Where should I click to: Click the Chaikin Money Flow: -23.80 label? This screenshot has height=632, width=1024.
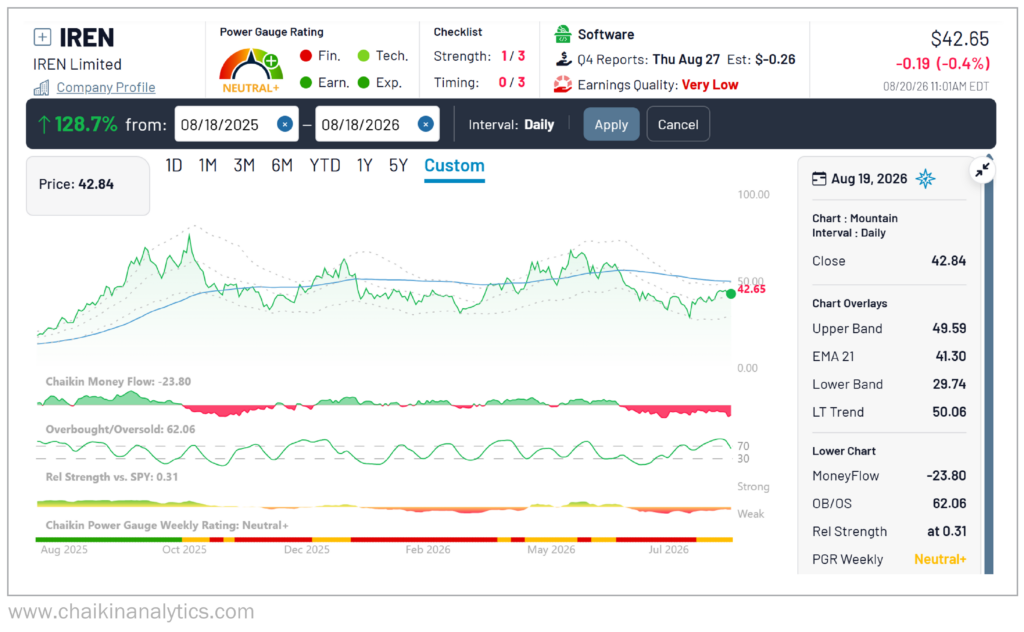[118, 382]
